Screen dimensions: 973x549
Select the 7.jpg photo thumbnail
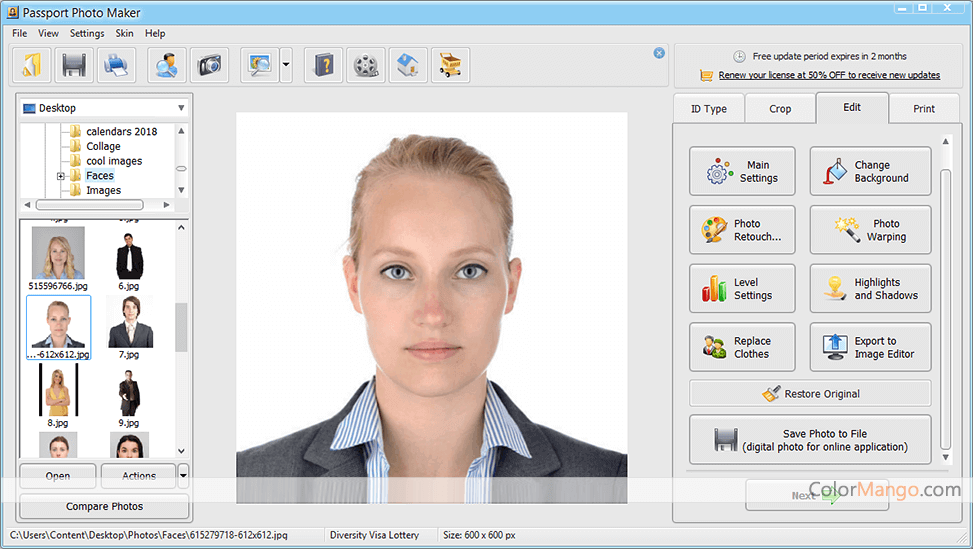point(129,322)
